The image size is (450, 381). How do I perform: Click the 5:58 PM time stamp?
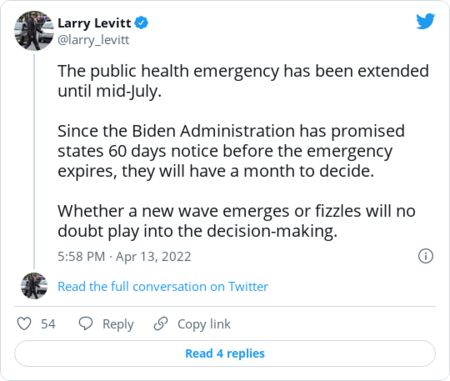point(81,257)
